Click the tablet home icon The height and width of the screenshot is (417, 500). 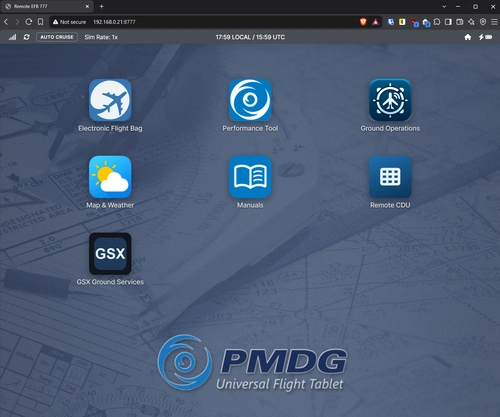(x=468, y=37)
